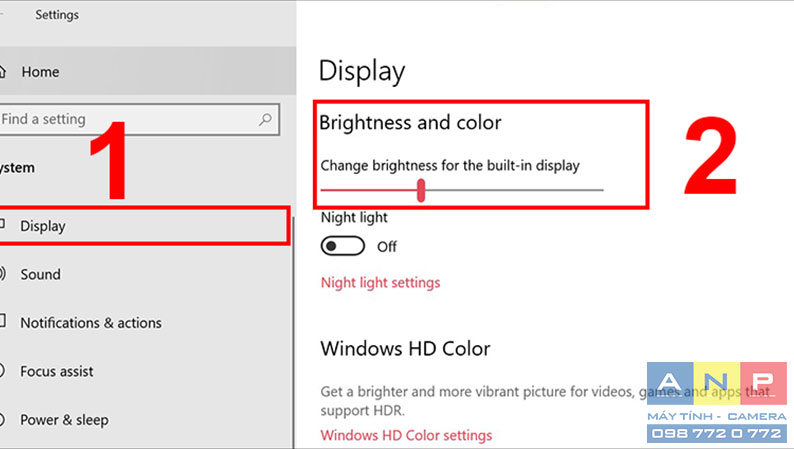The height and width of the screenshot is (449, 794).
Task: Click the Display page title
Action: point(362,71)
